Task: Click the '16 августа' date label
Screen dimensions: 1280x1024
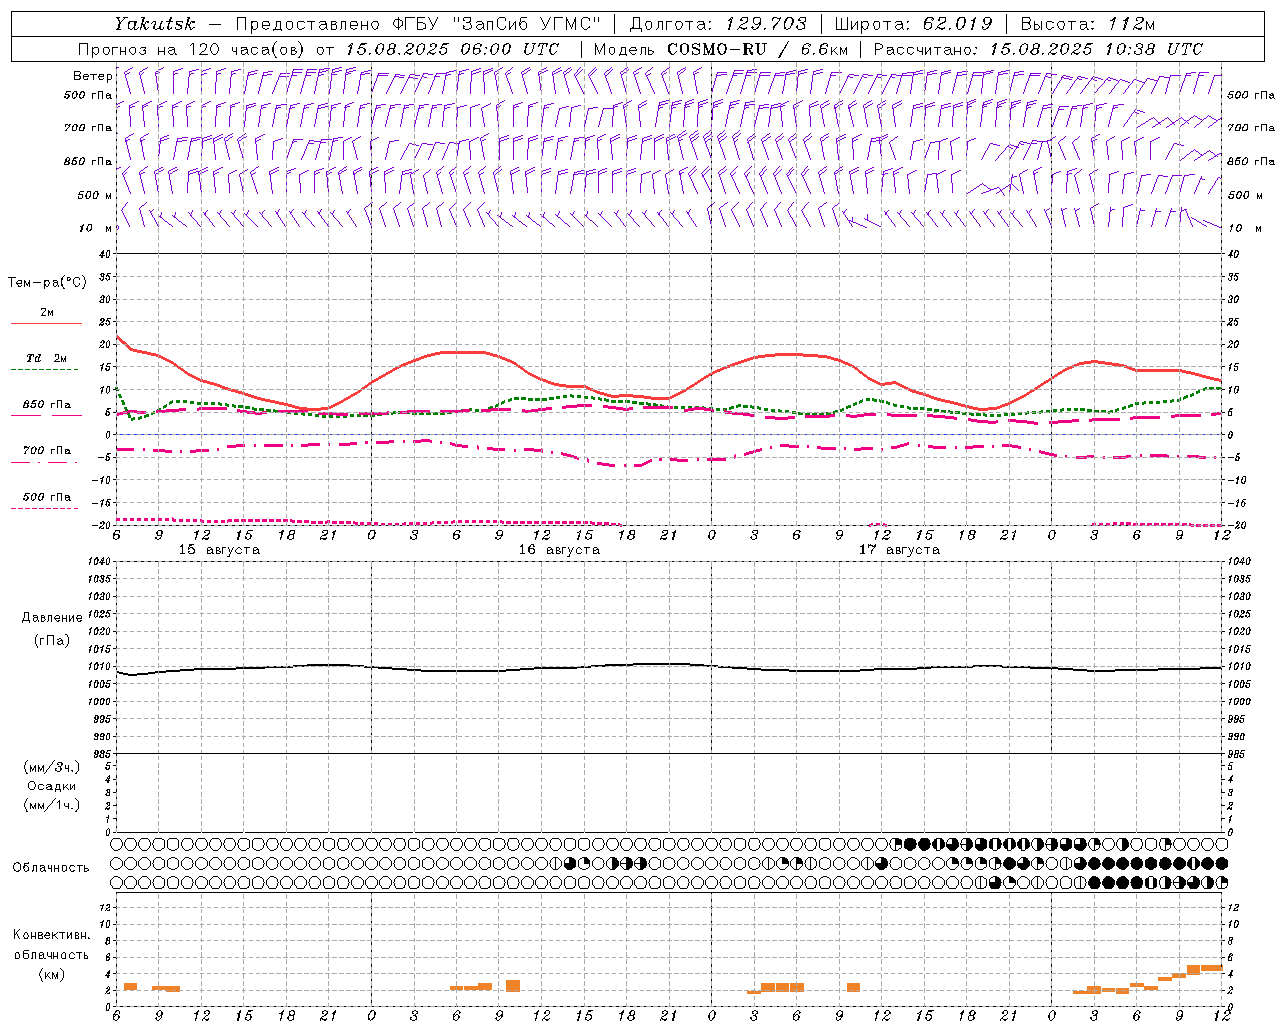Action: pos(559,550)
